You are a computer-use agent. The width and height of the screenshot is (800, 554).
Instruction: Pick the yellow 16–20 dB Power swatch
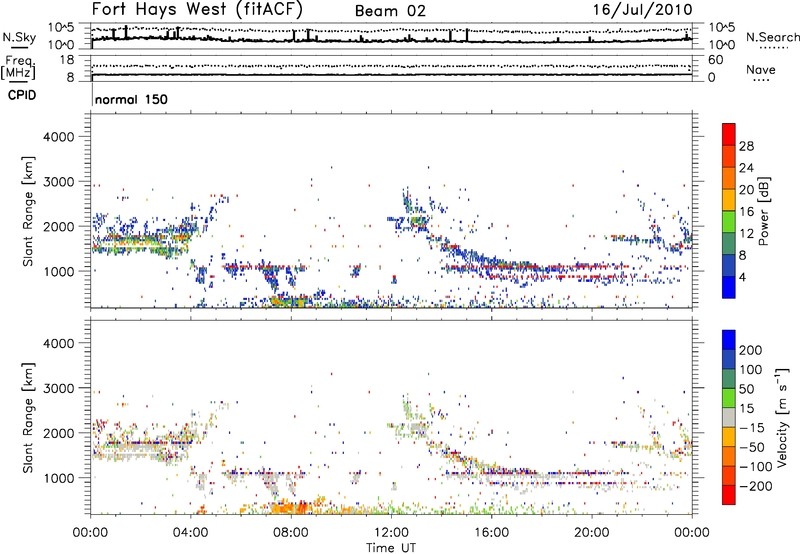click(729, 199)
